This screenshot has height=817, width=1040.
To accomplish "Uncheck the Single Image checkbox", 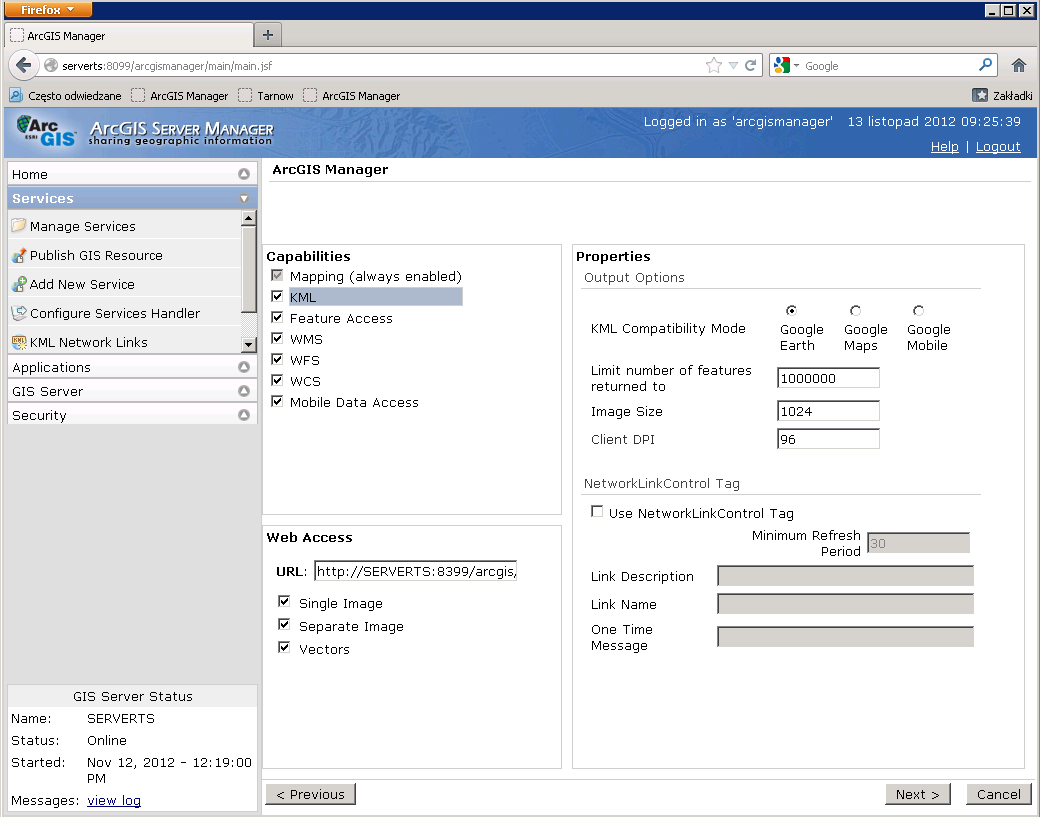I will click(x=284, y=601).
